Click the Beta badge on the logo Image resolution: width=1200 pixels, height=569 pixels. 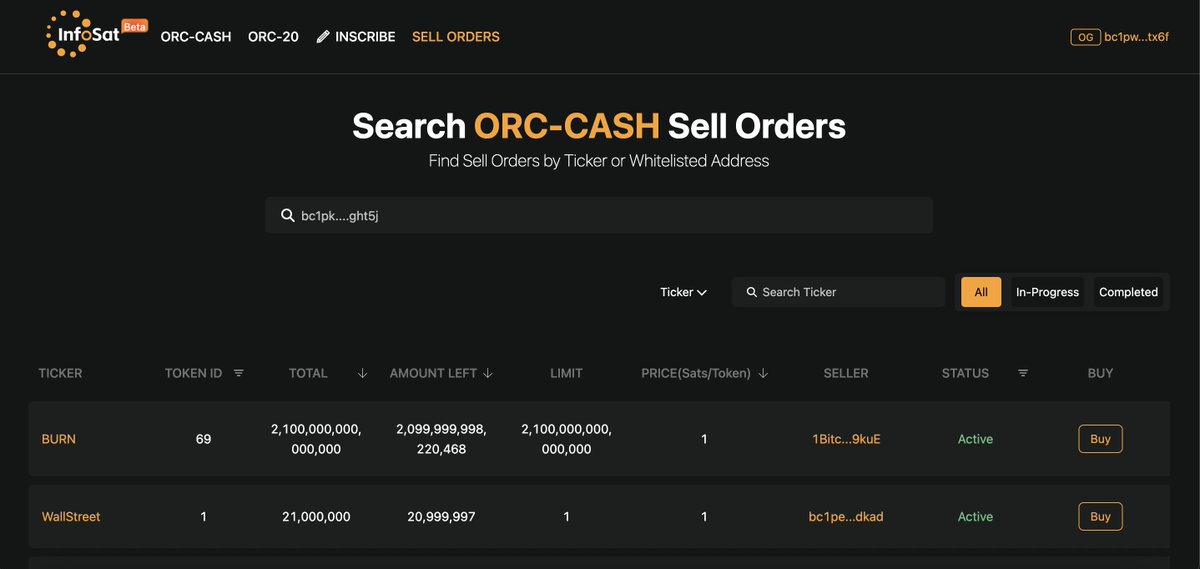(134, 26)
